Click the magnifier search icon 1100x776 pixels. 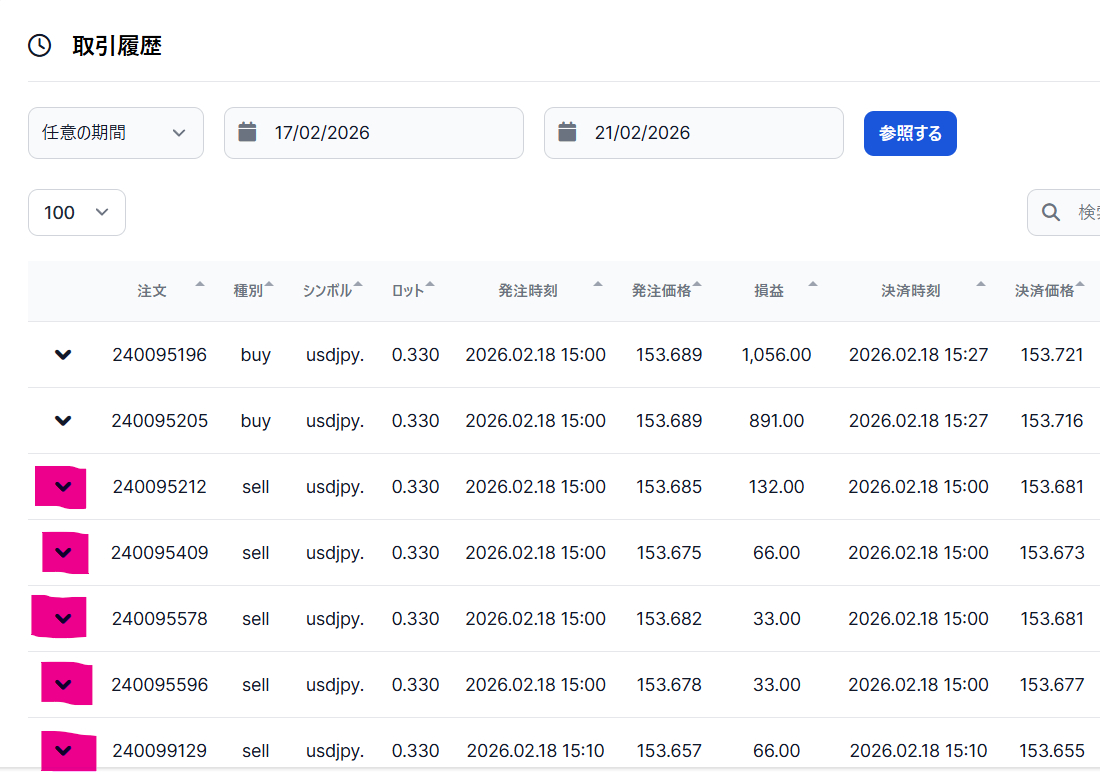click(x=1050, y=213)
